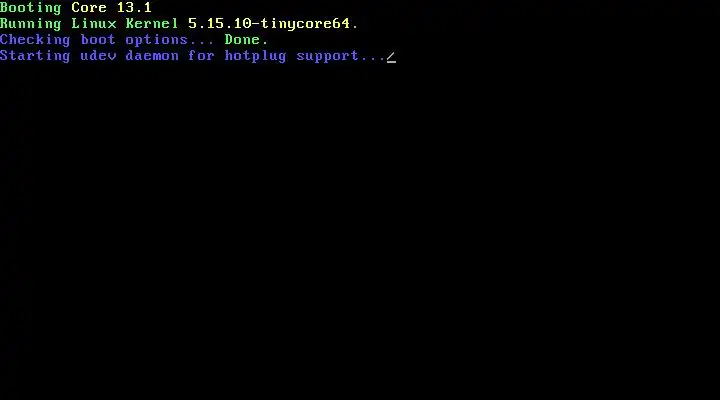This screenshot has height=400, width=720.
Task: Click the spinning cursor after support
Action: click(391, 57)
